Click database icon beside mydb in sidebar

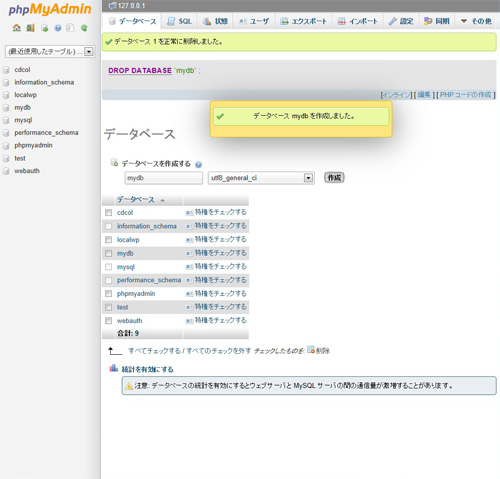(6, 108)
